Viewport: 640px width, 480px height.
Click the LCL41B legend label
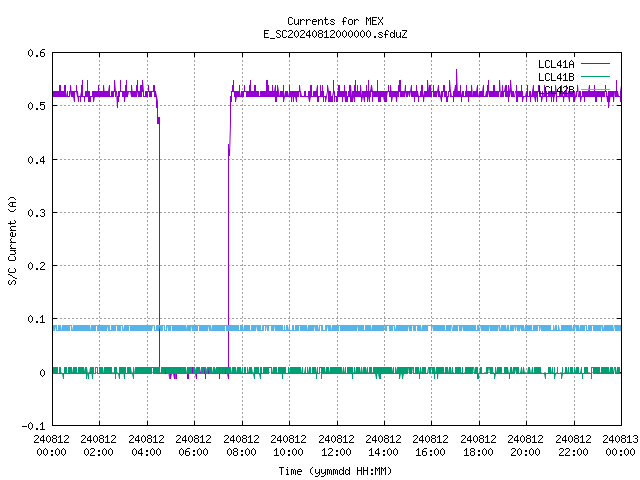pyautogui.click(x=556, y=77)
